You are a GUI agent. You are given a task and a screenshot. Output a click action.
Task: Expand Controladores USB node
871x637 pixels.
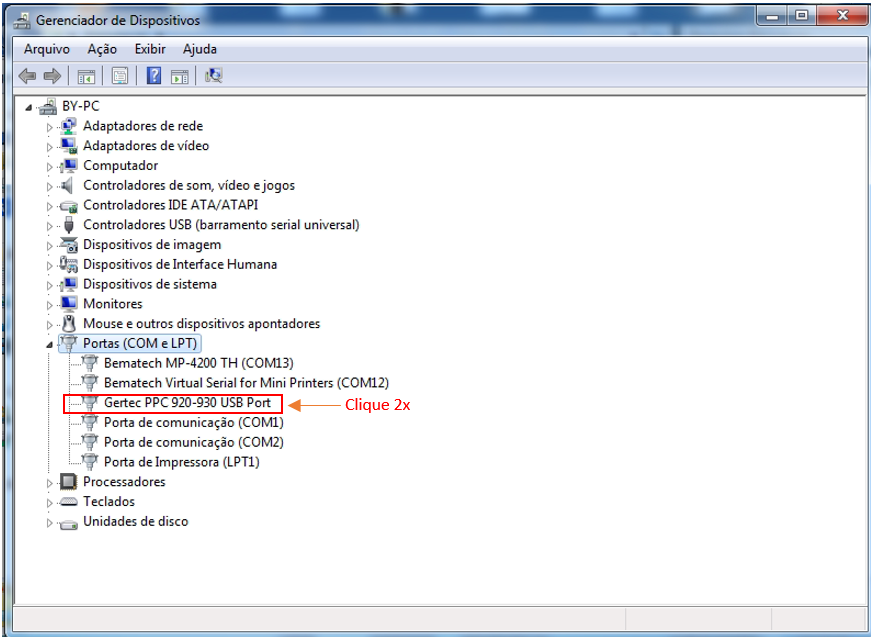[x=49, y=226]
